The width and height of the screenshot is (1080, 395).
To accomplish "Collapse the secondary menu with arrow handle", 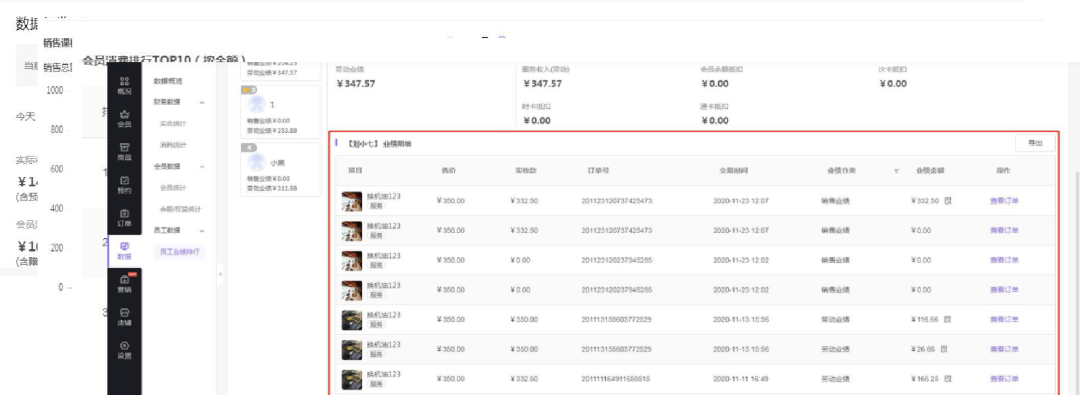I will pos(220,274).
